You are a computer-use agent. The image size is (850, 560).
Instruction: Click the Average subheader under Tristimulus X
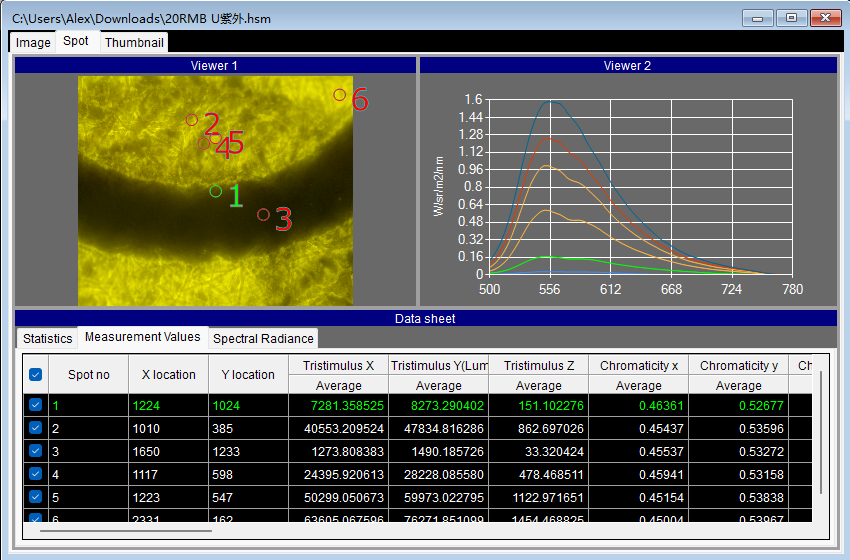339,385
